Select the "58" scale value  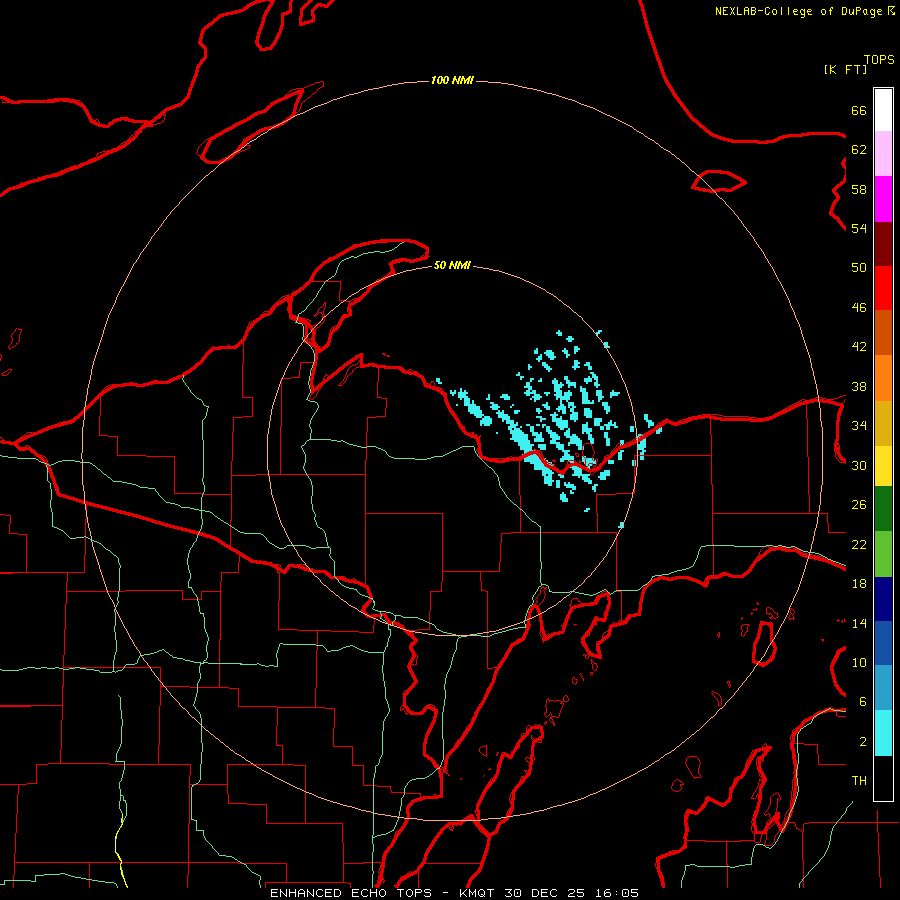point(859,189)
